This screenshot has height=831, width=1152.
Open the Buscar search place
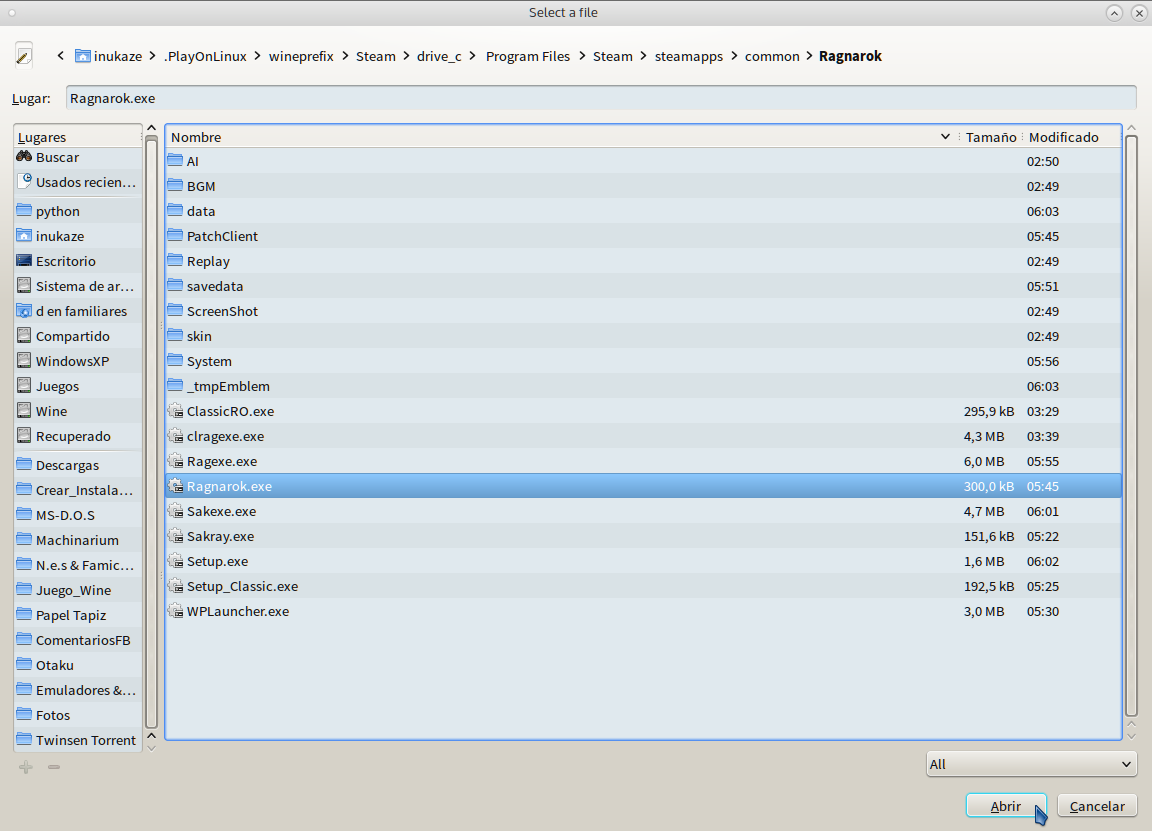78,157
